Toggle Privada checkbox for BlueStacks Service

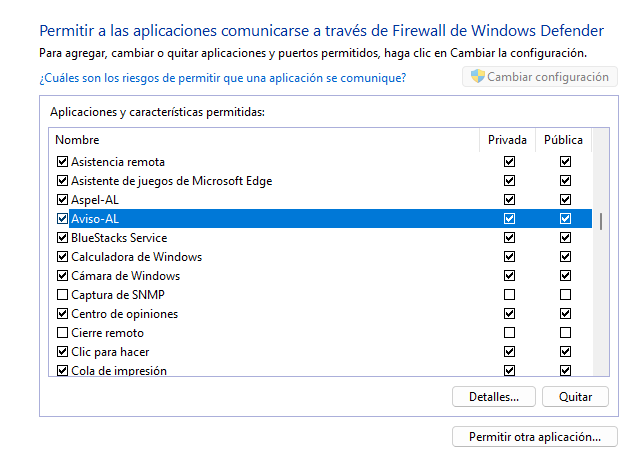click(510, 238)
